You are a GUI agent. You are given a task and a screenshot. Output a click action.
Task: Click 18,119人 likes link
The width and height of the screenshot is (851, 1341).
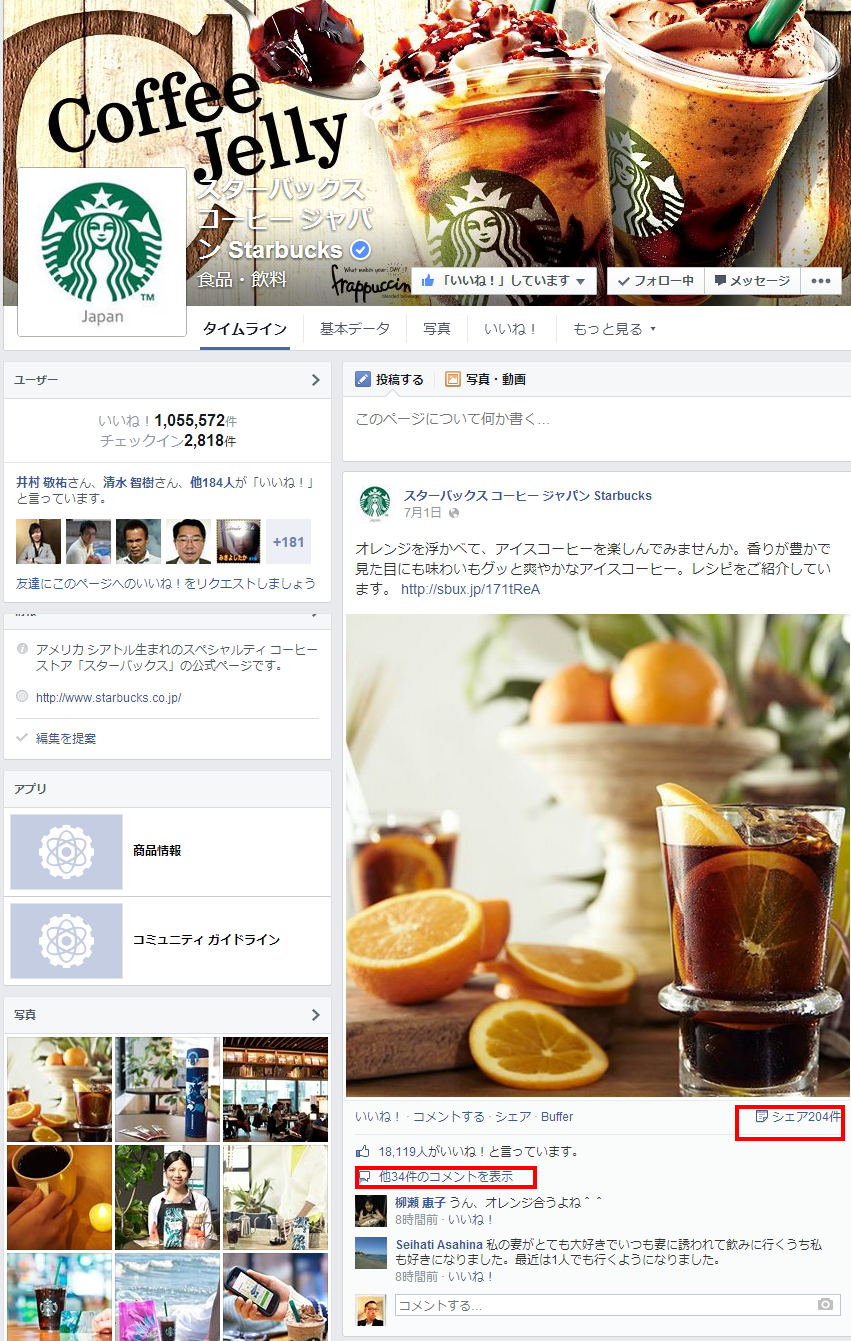tap(406, 1151)
